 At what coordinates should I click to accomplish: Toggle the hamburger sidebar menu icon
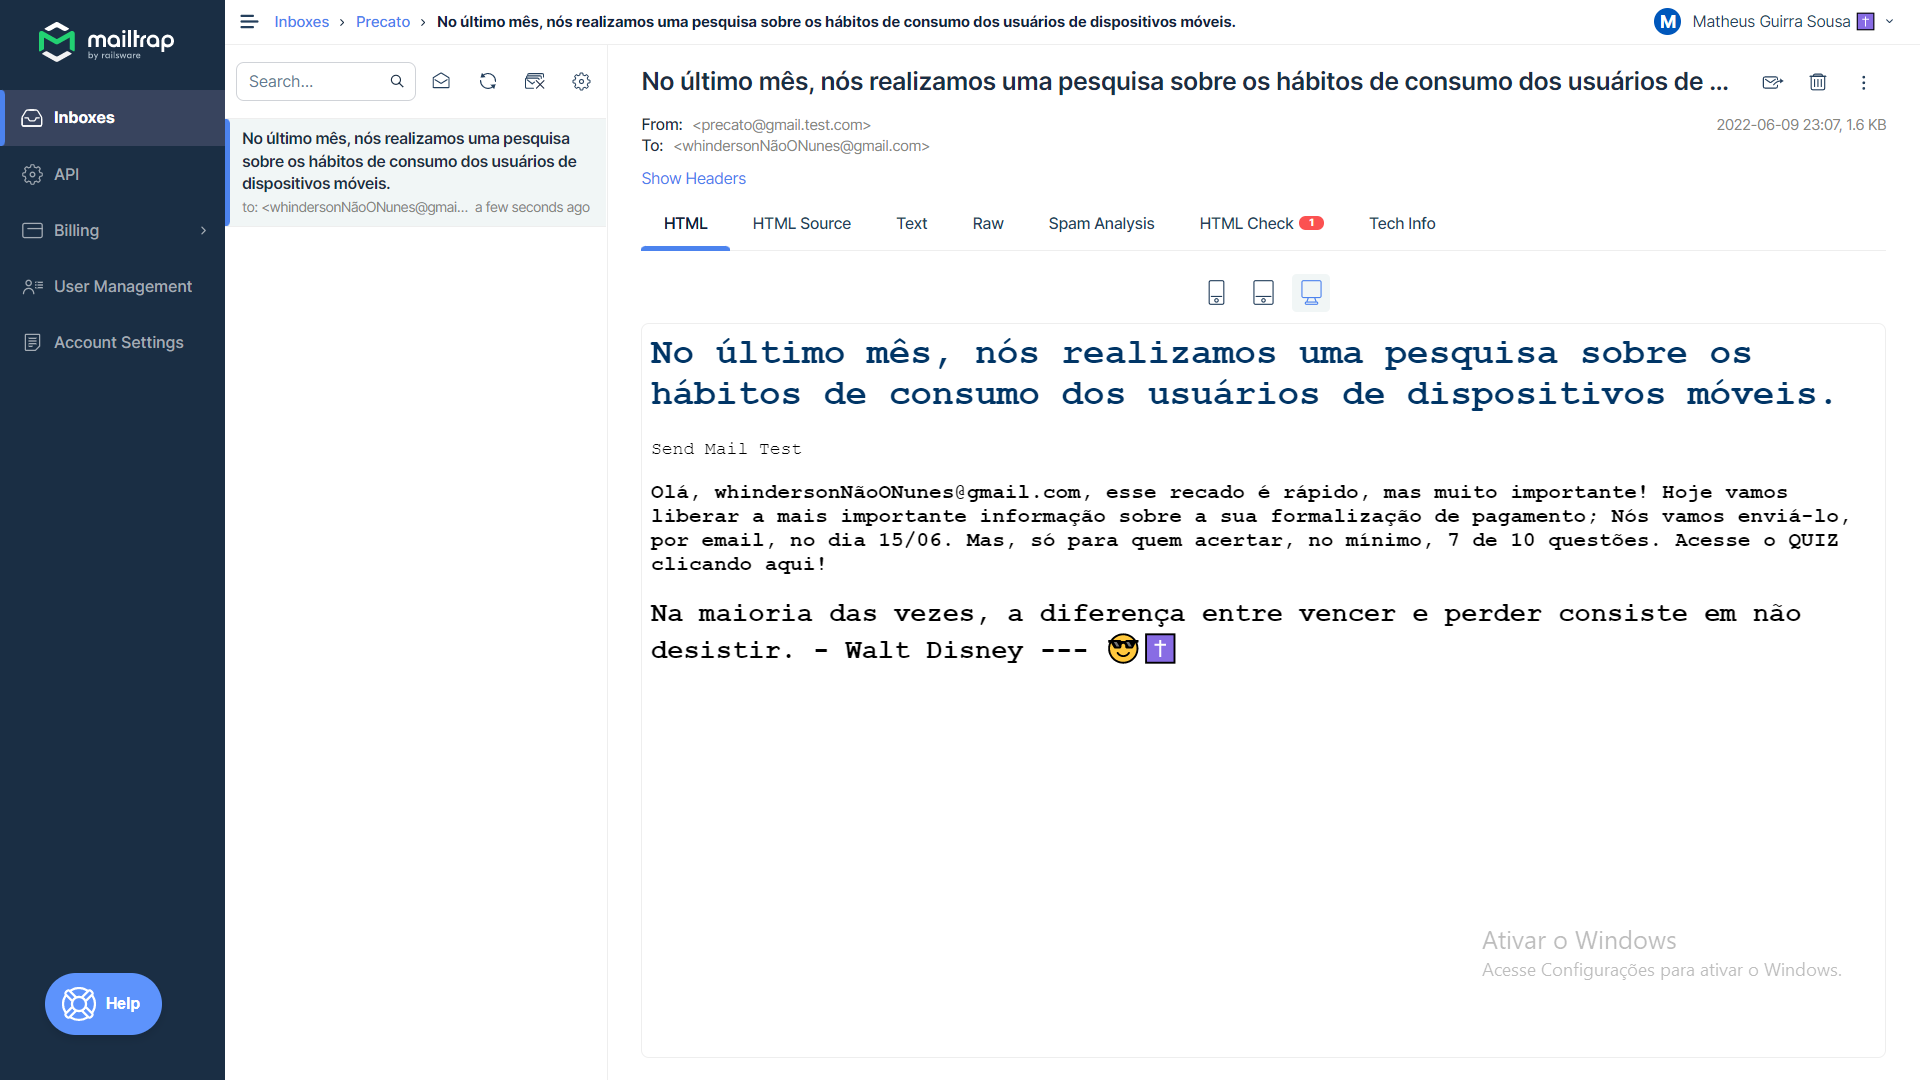tap(249, 21)
